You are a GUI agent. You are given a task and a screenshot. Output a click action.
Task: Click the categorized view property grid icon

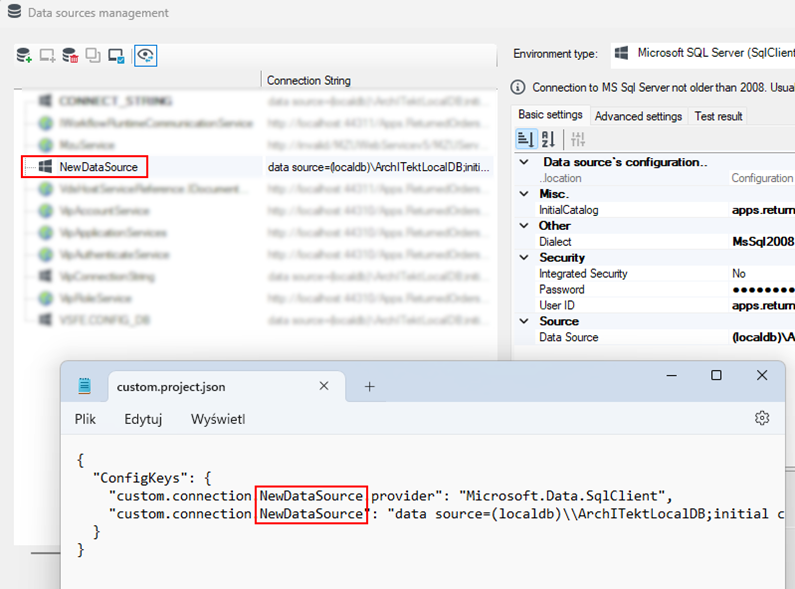point(526,139)
